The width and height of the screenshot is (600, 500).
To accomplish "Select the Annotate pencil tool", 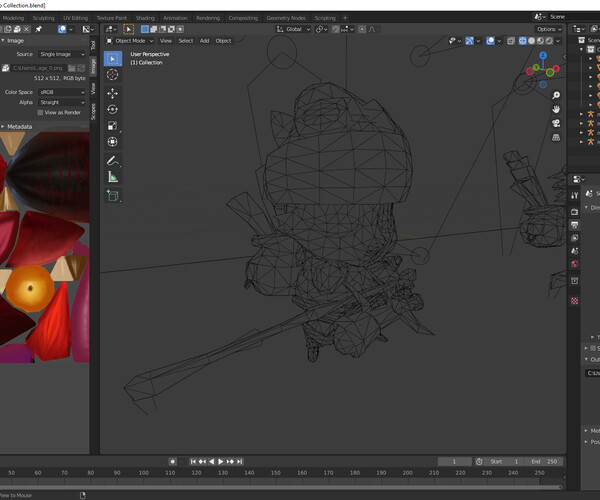I will (112, 160).
